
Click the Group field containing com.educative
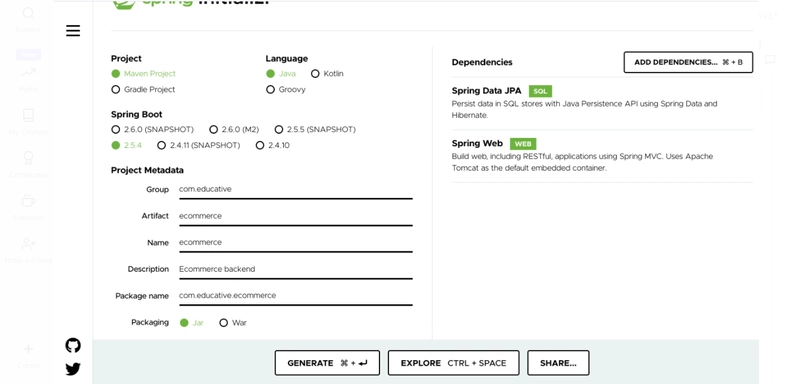[x=295, y=189]
